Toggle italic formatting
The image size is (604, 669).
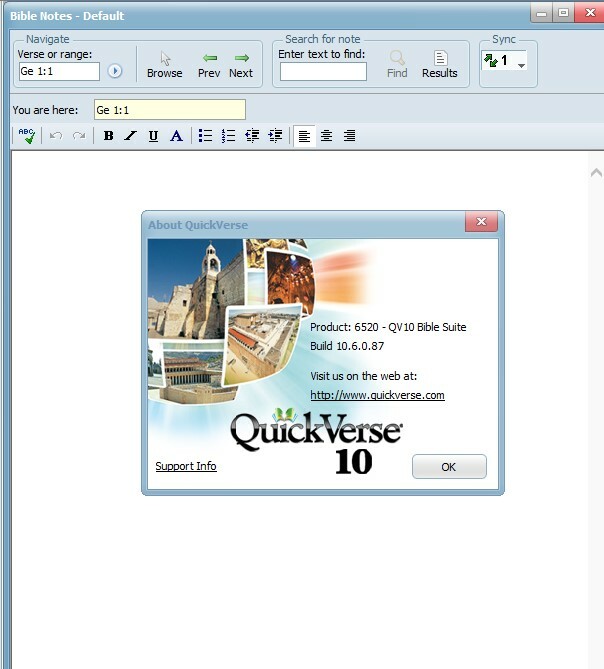[131, 136]
